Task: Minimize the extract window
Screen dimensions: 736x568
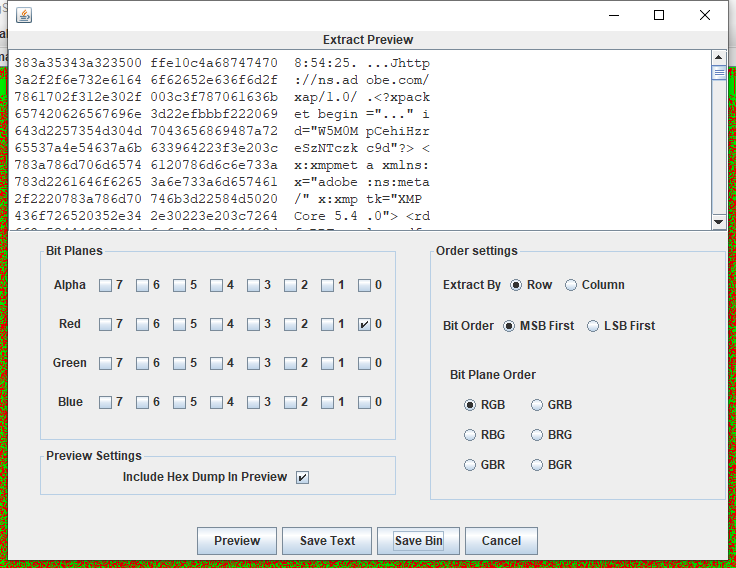Action: point(614,15)
